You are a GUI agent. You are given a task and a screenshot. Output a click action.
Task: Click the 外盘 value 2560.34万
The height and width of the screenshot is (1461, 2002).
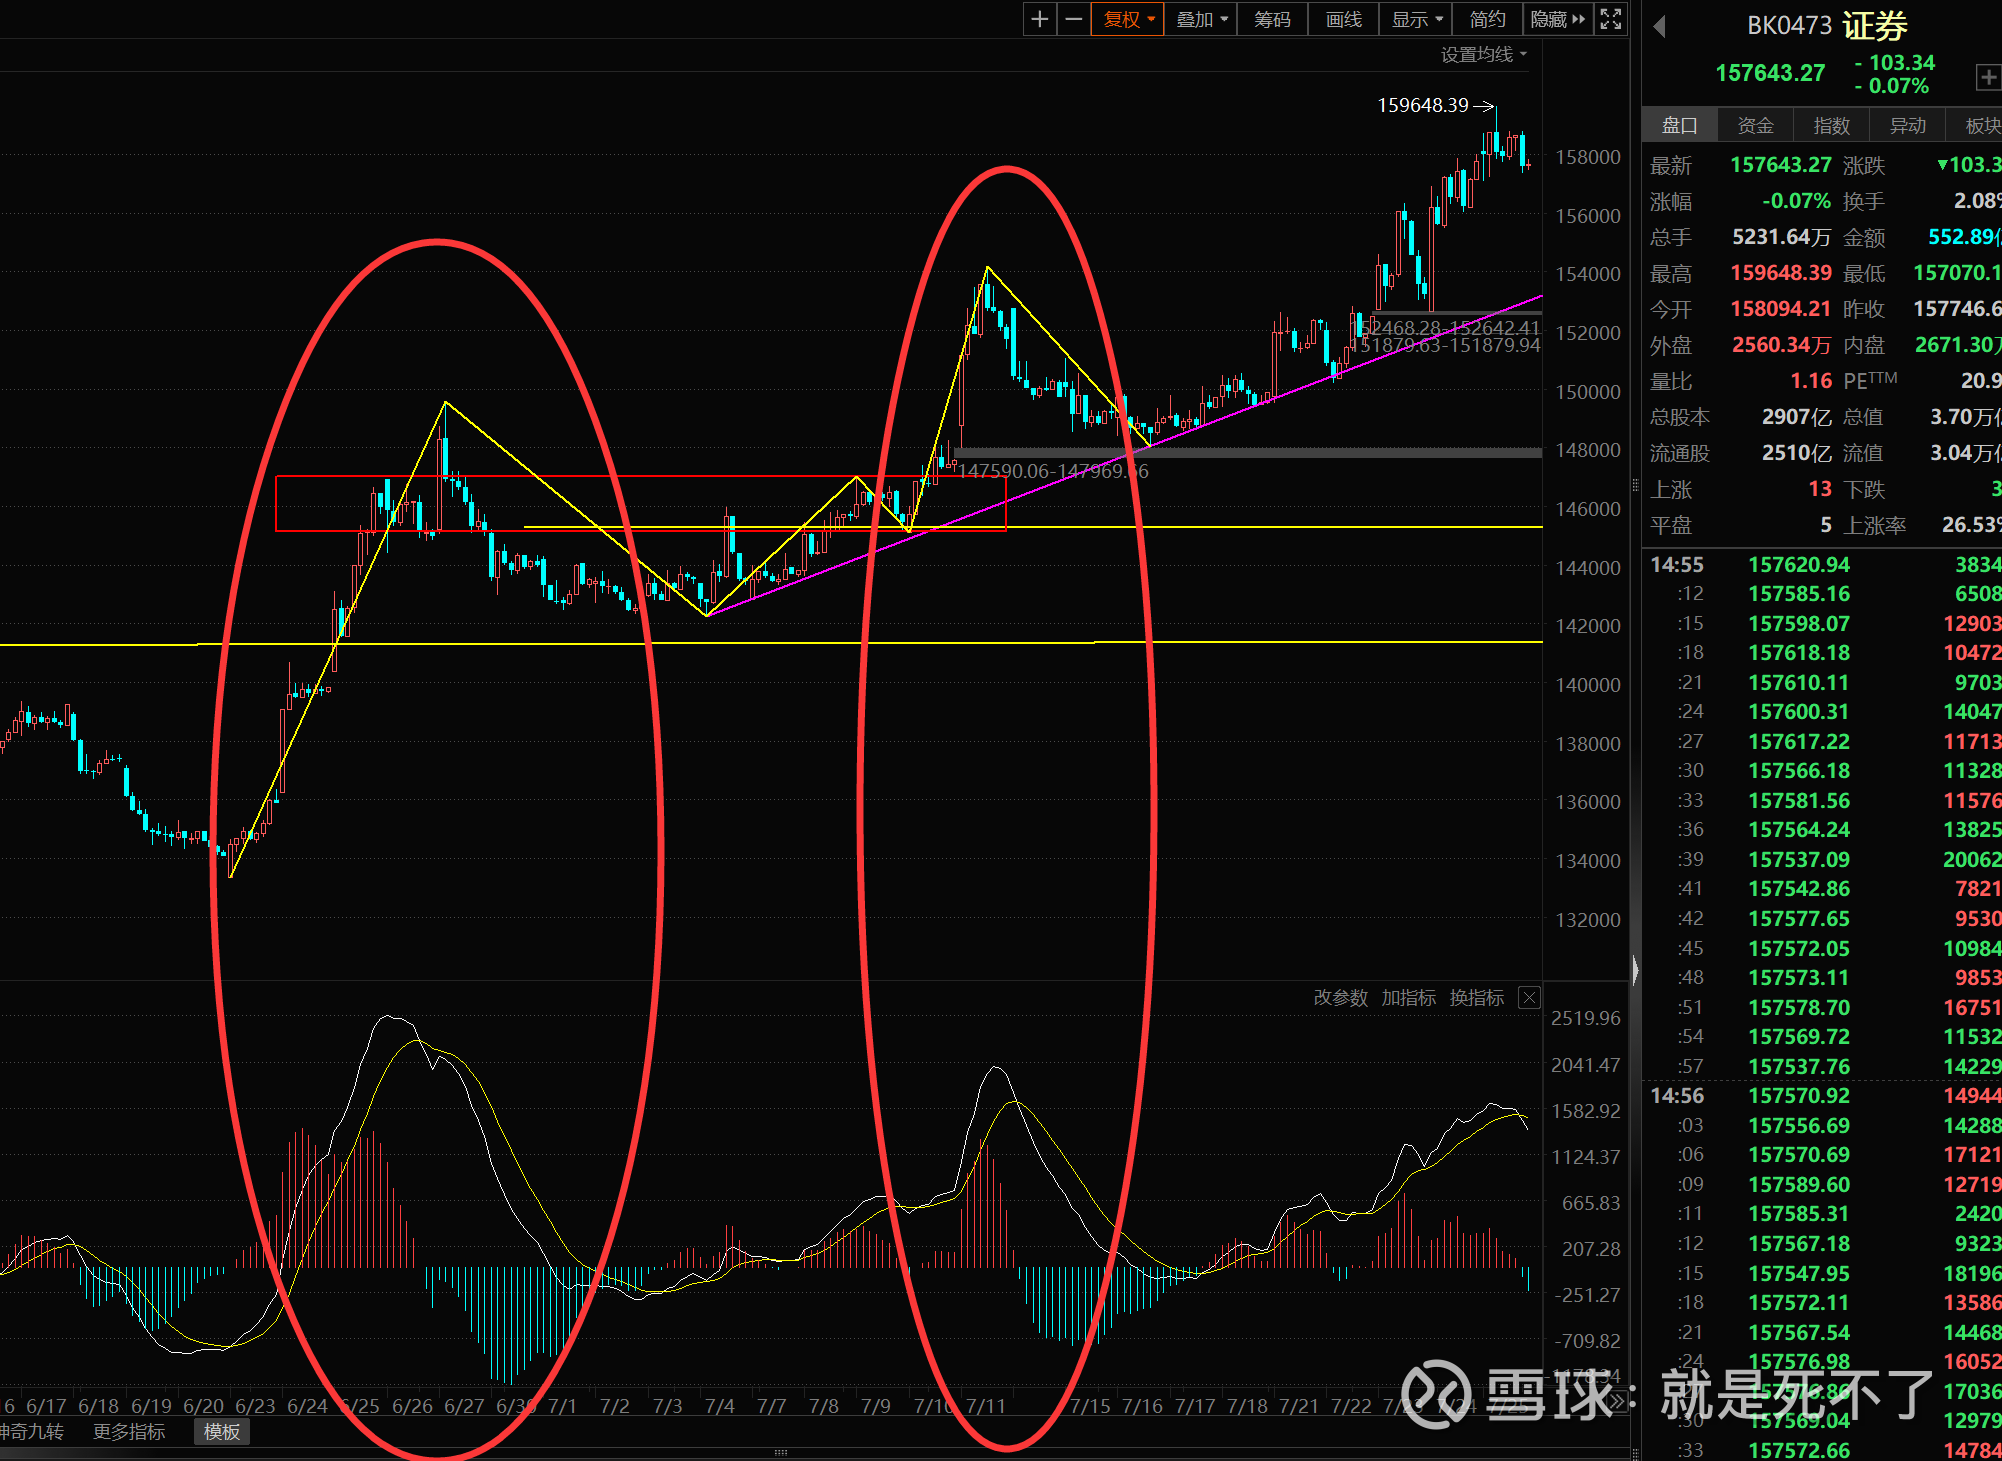[1781, 345]
